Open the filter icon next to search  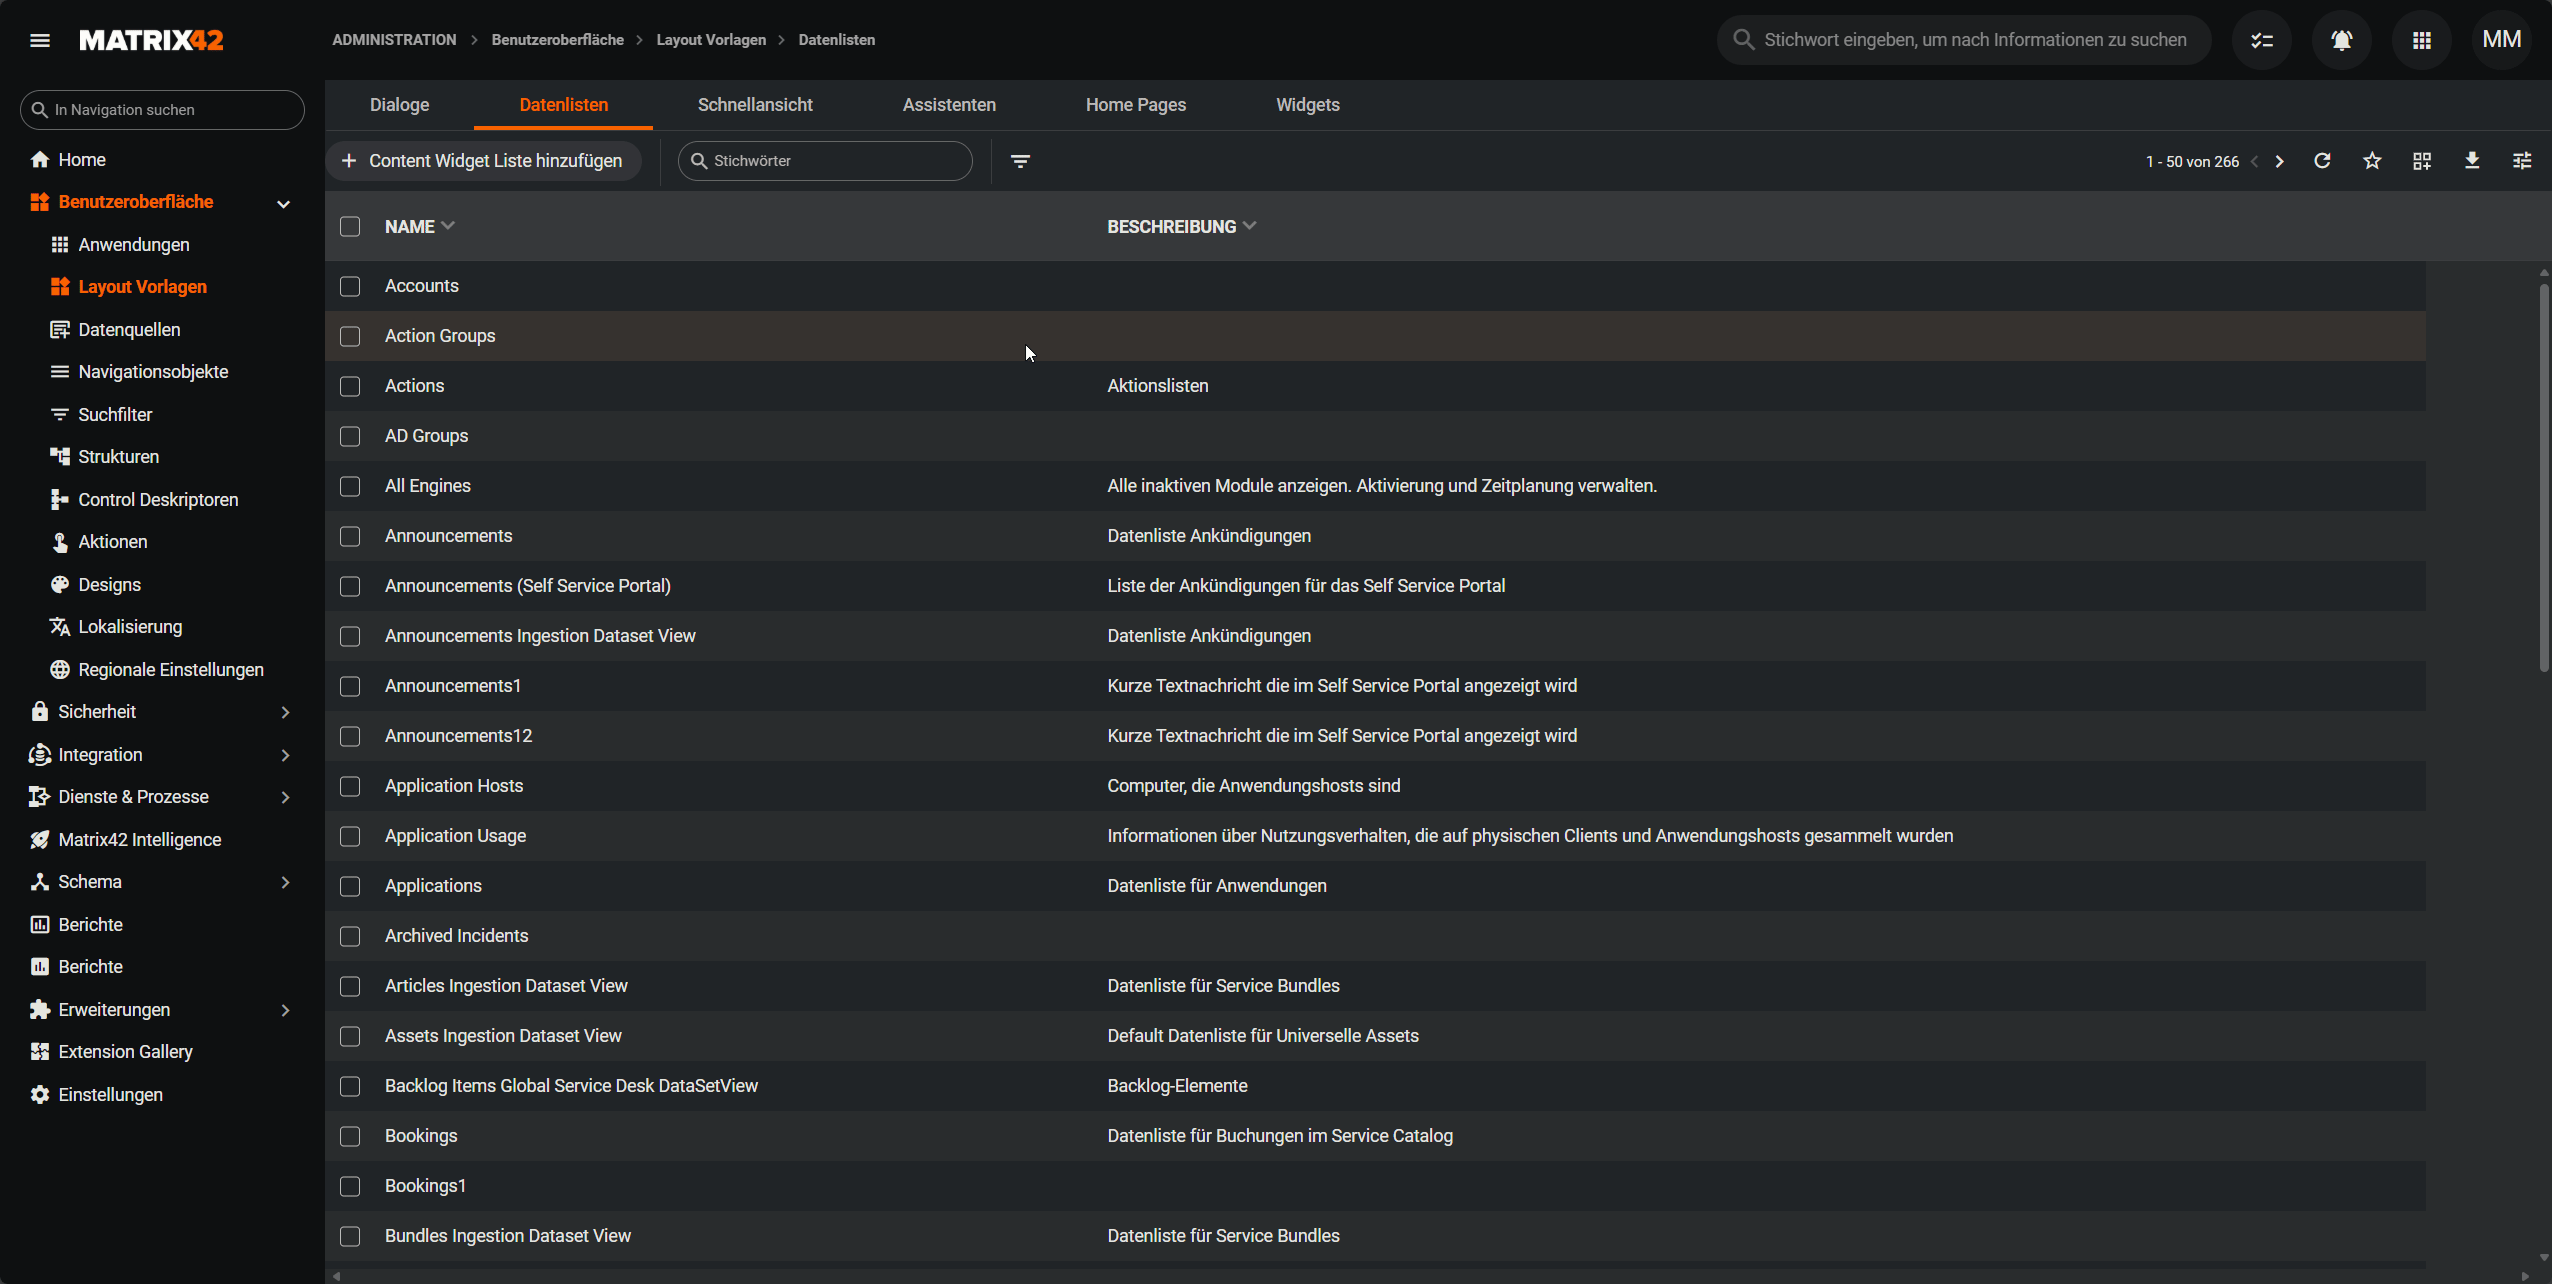click(1020, 161)
